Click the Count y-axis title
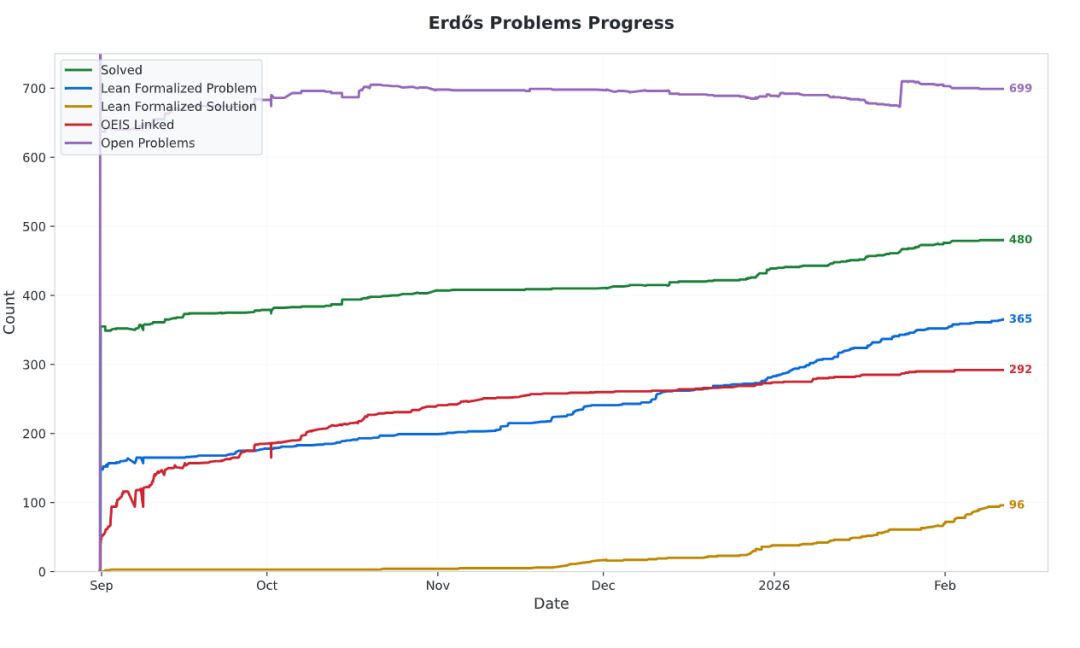 (x=11, y=312)
